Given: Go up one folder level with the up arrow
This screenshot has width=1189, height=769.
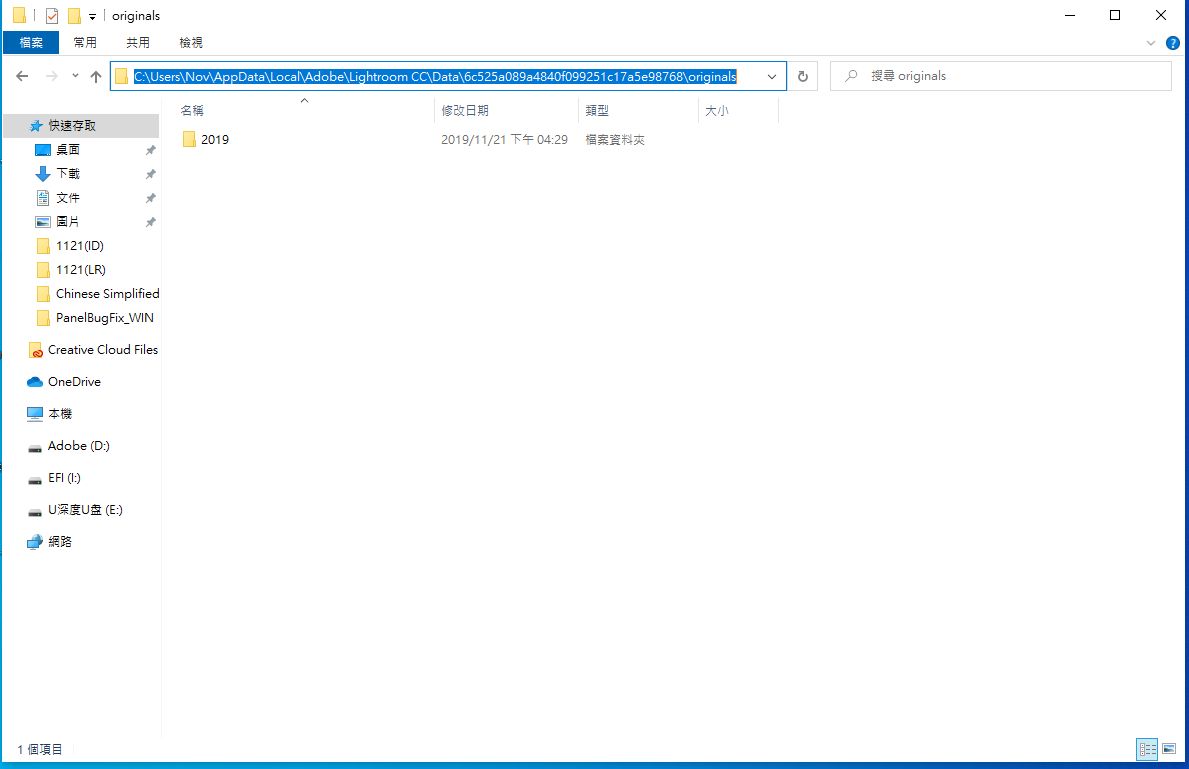Looking at the screenshot, I should (x=96, y=76).
